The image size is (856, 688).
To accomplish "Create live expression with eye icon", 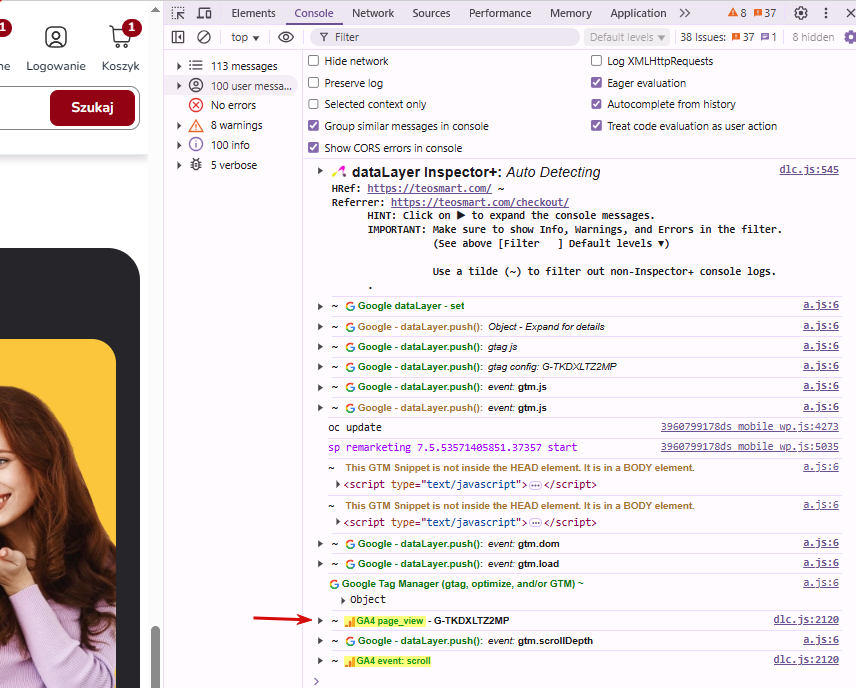I will click(286, 37).
